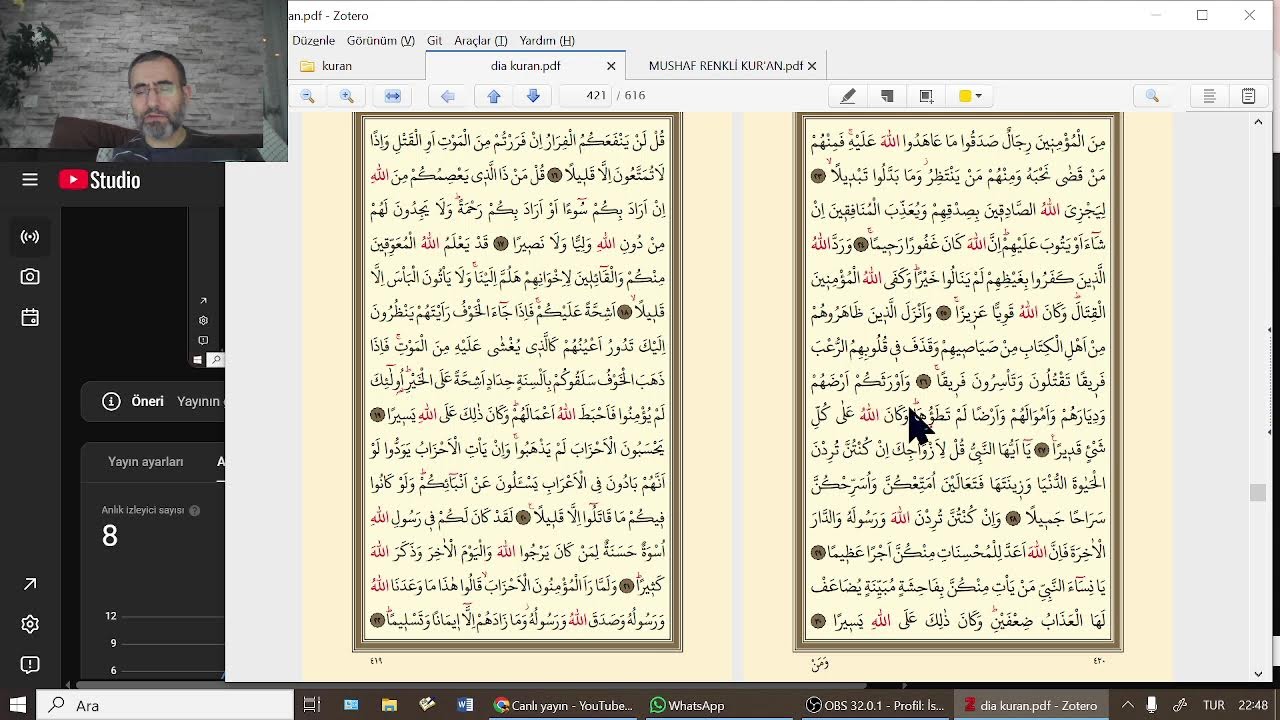This screenshot has height=720, width=1280.
Task: Show hidden system tray icons
Action: click(x=1128, y=705)
